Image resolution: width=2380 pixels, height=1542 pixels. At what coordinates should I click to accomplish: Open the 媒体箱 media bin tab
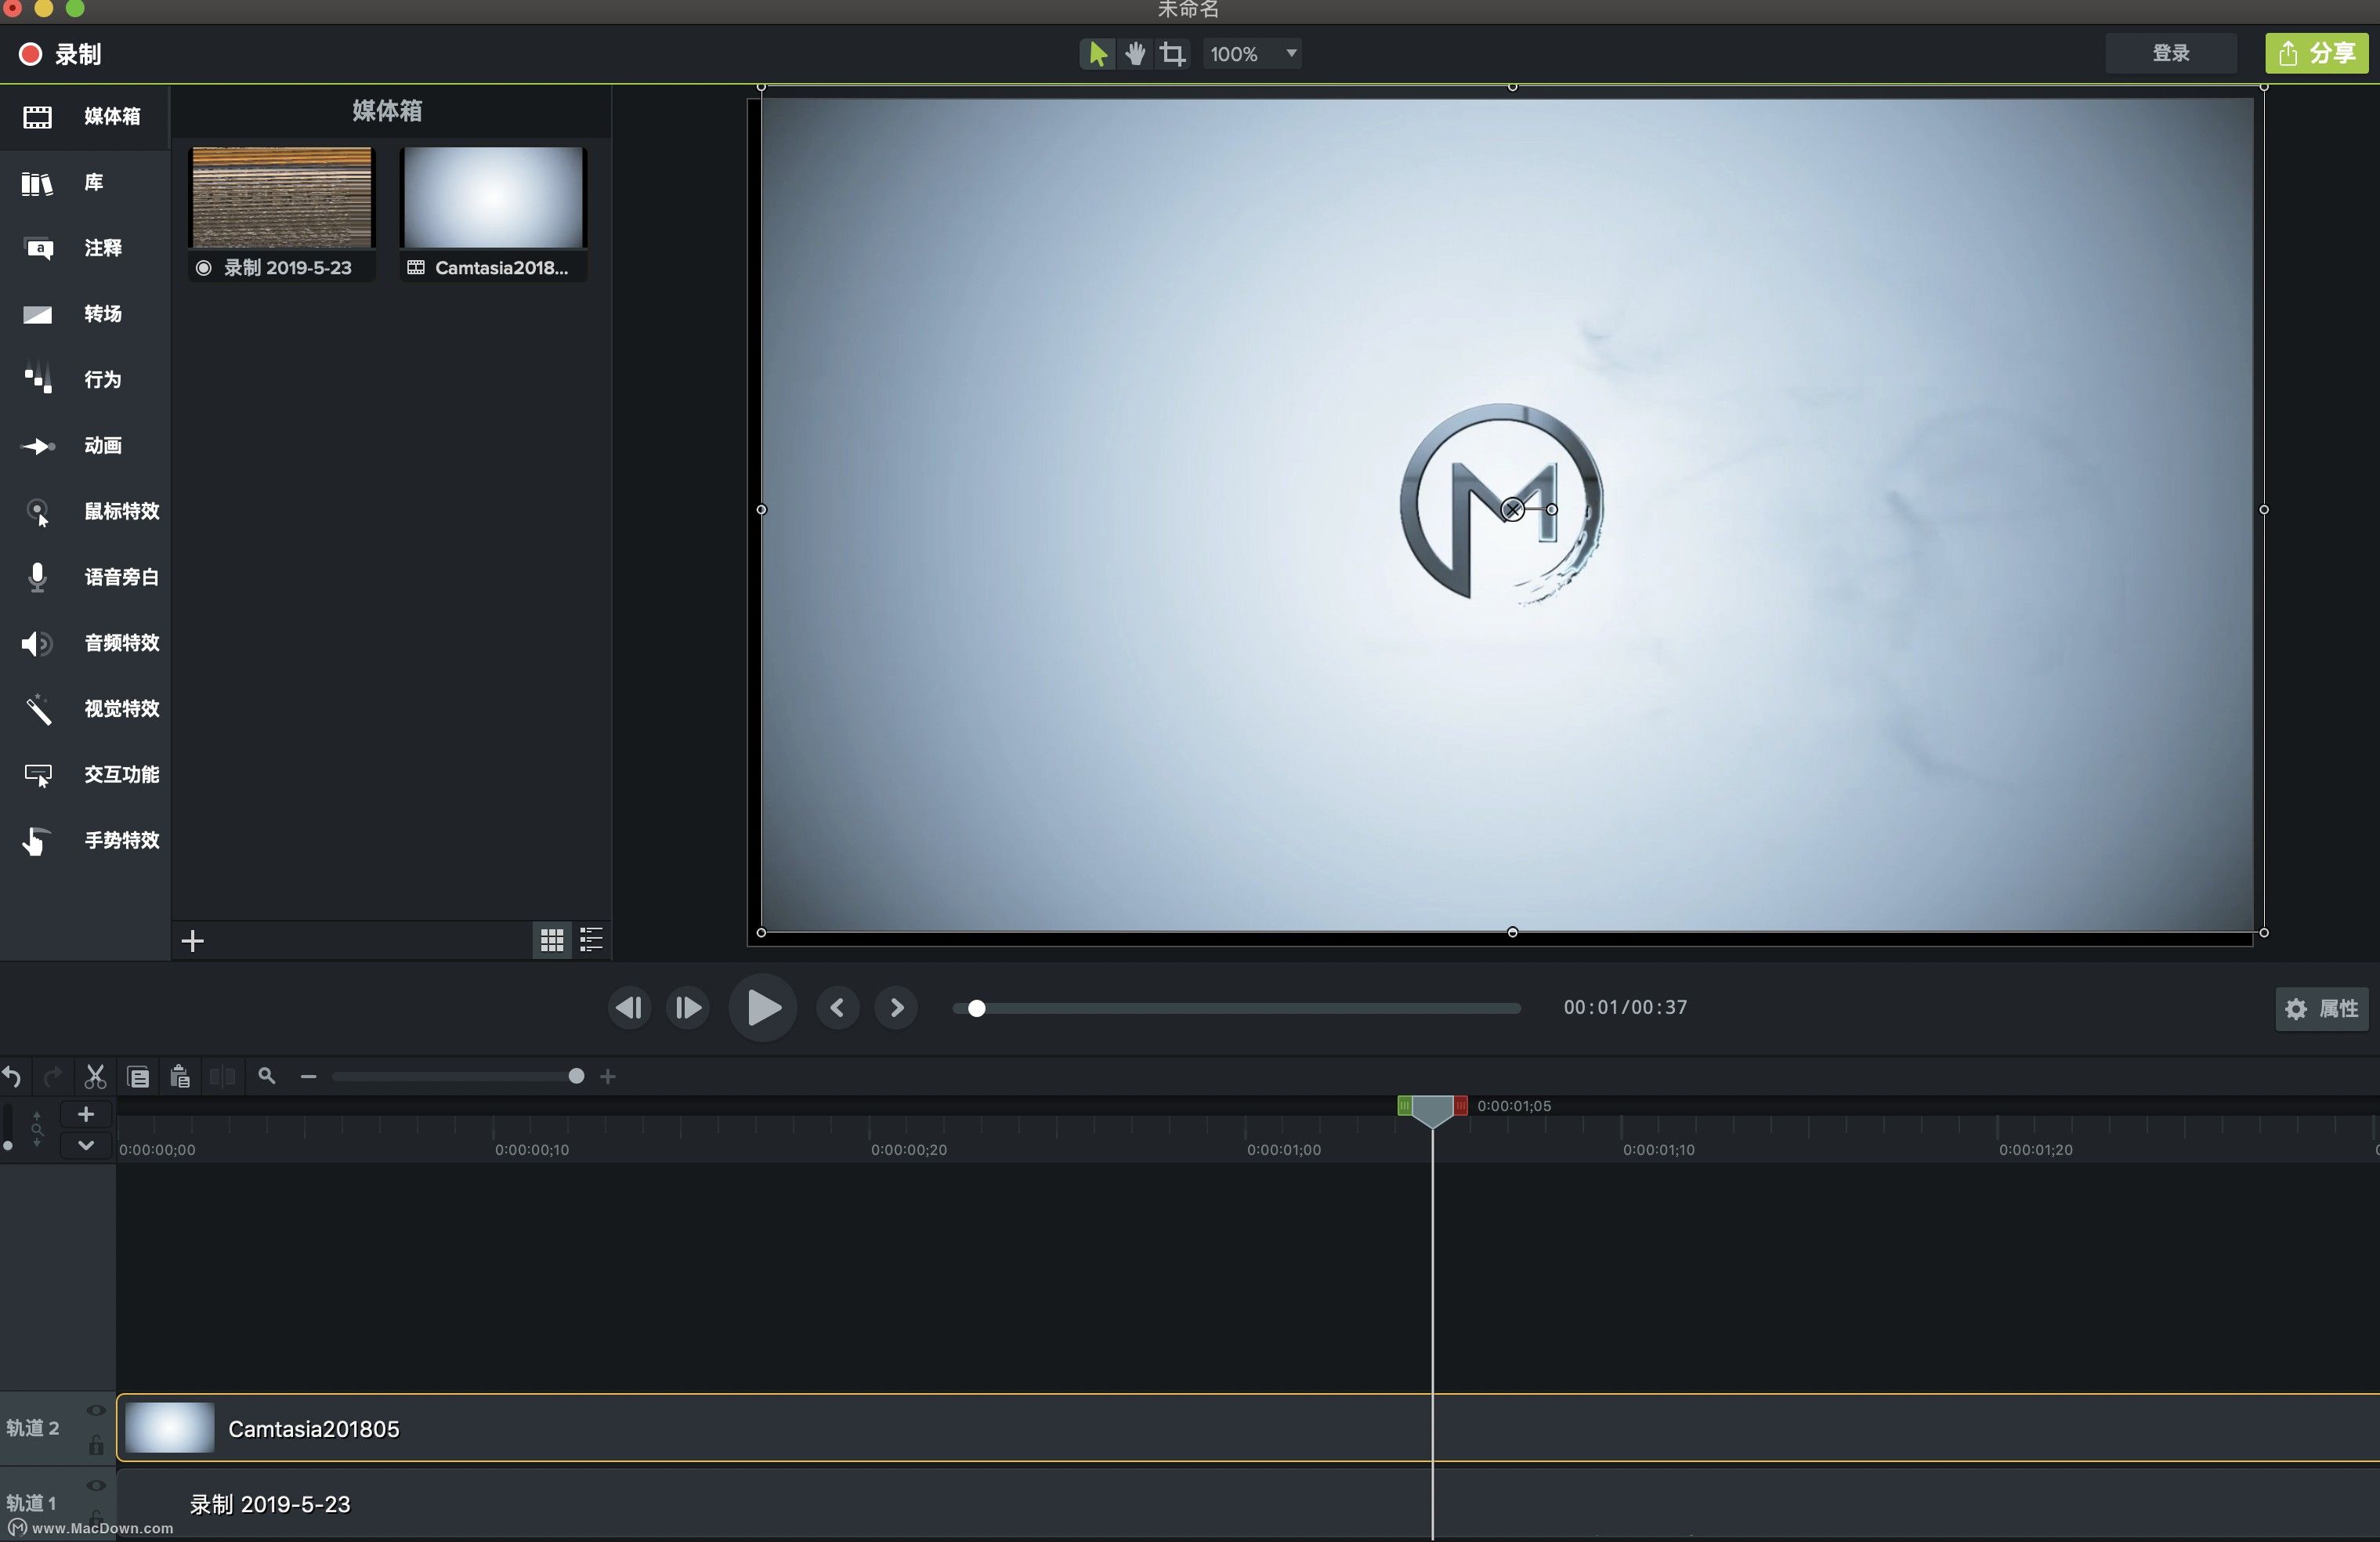84,116
